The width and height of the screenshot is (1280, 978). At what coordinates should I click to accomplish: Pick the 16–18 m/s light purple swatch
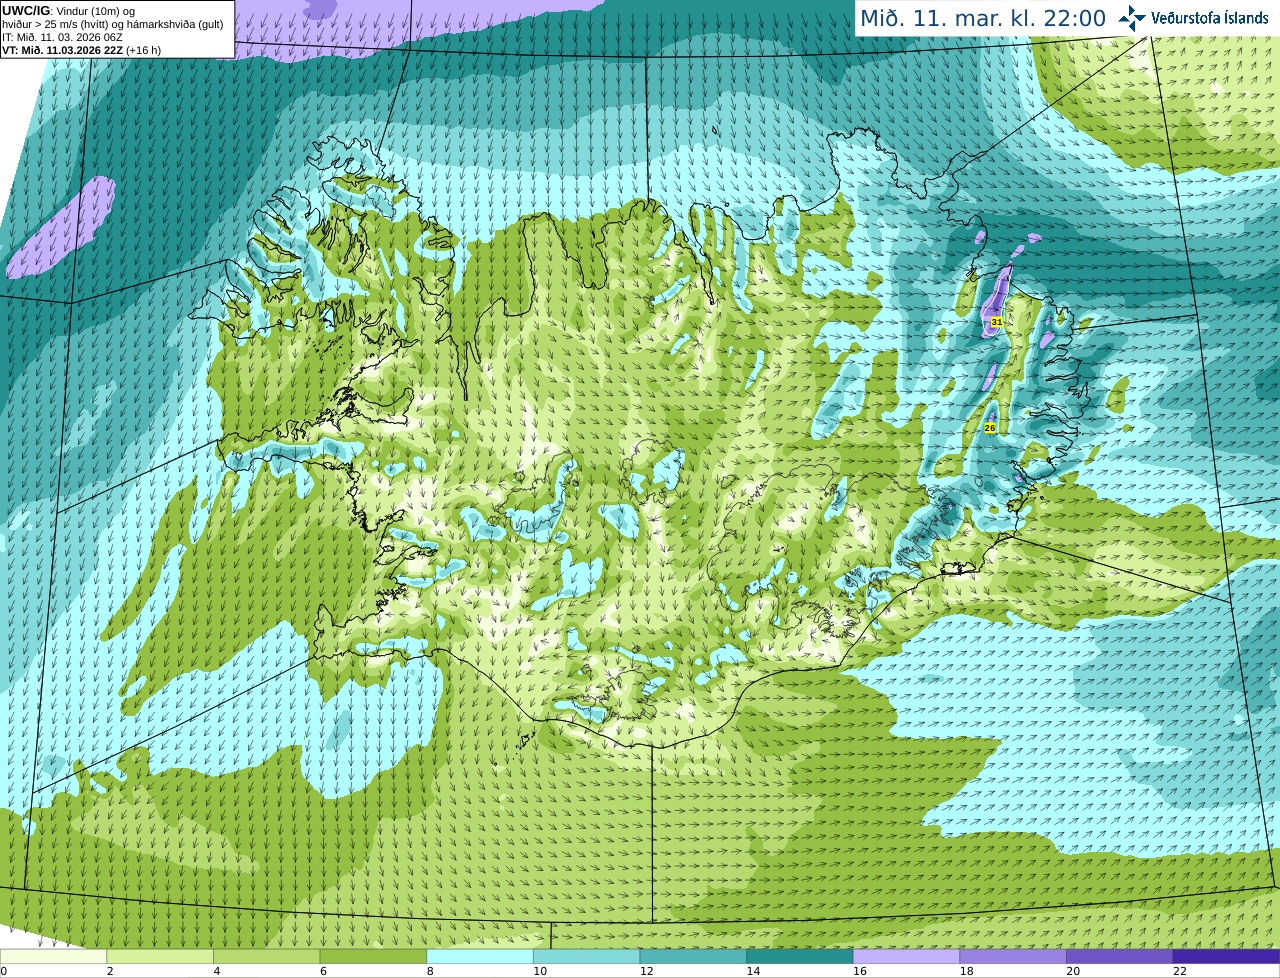tap(906, 956)
